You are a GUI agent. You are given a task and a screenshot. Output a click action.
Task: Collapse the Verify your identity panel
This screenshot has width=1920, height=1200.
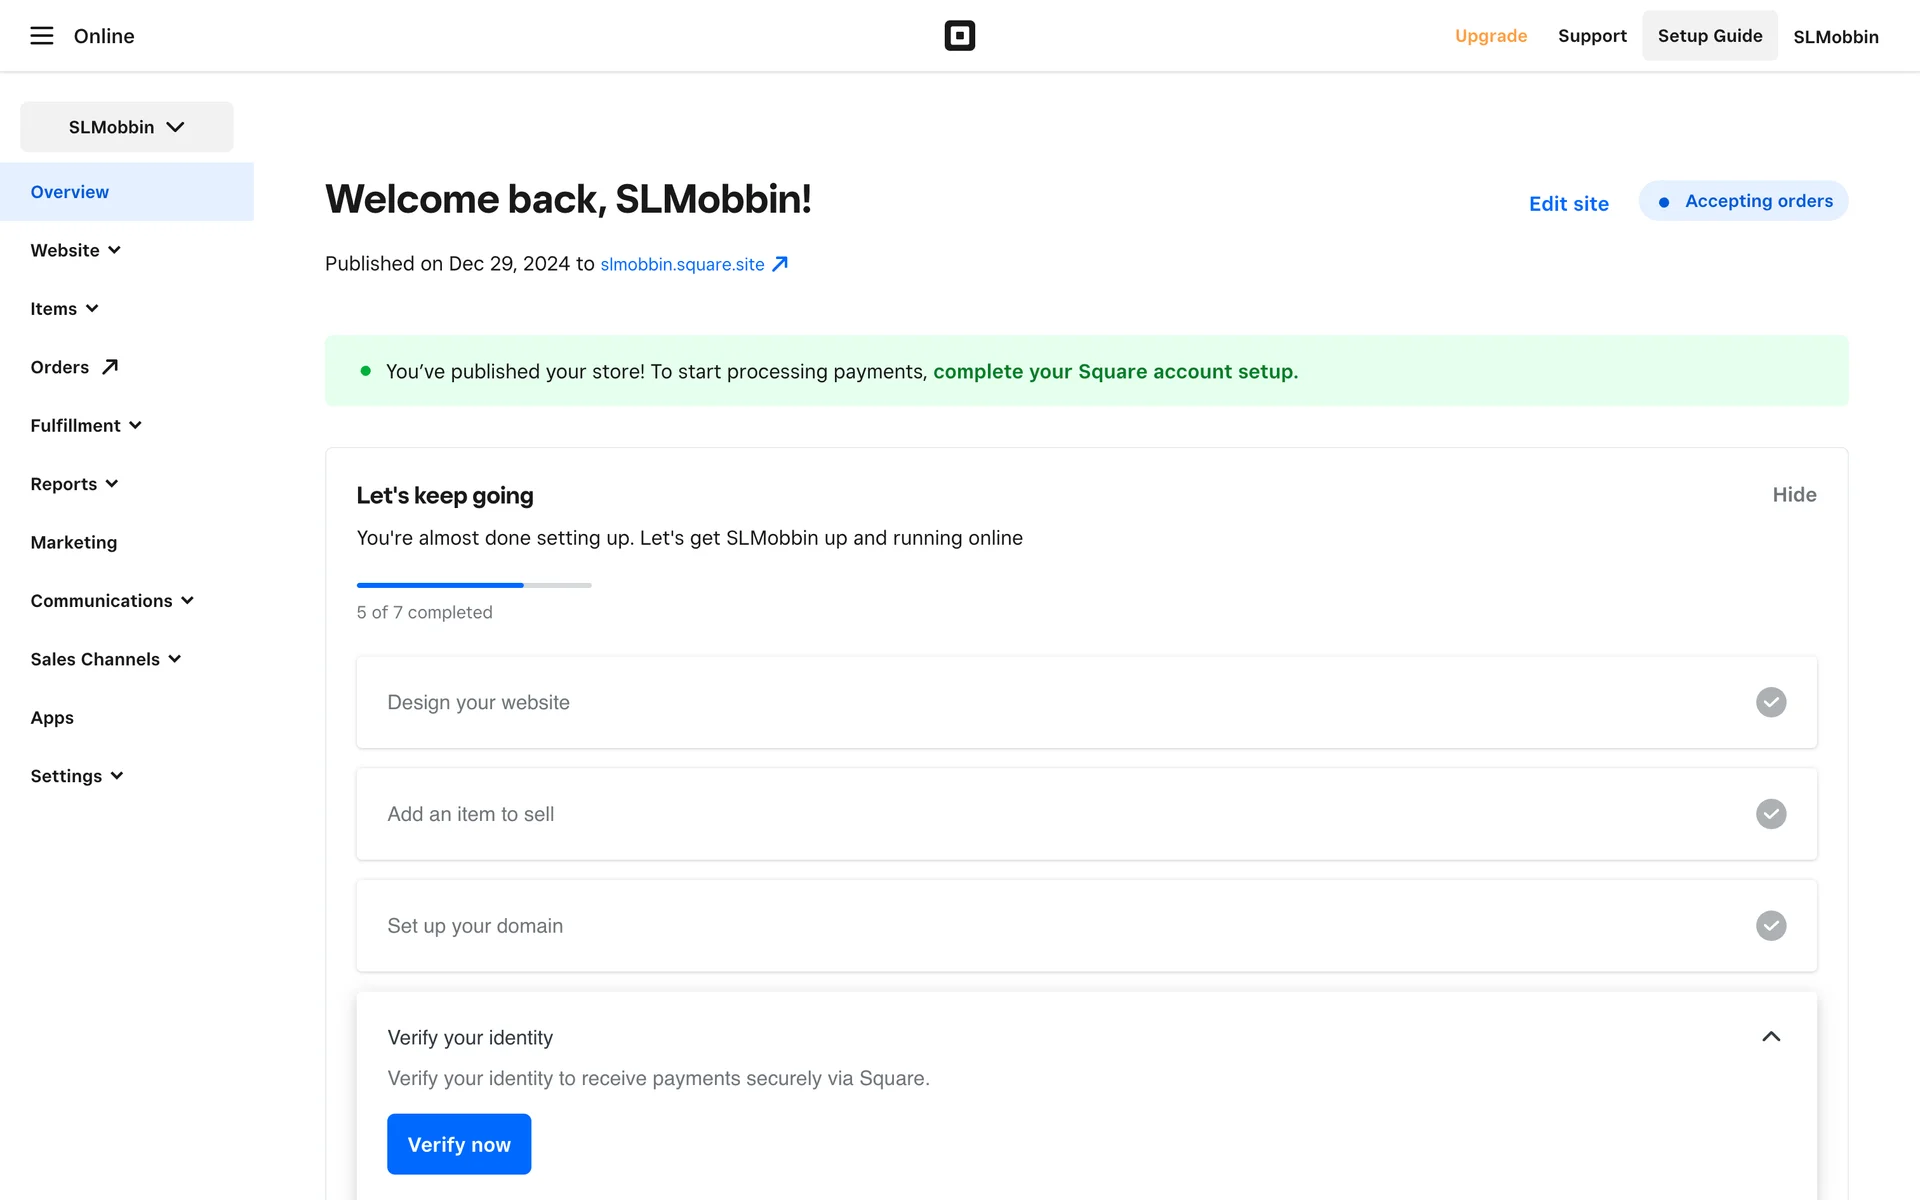click(1771, 1037)
